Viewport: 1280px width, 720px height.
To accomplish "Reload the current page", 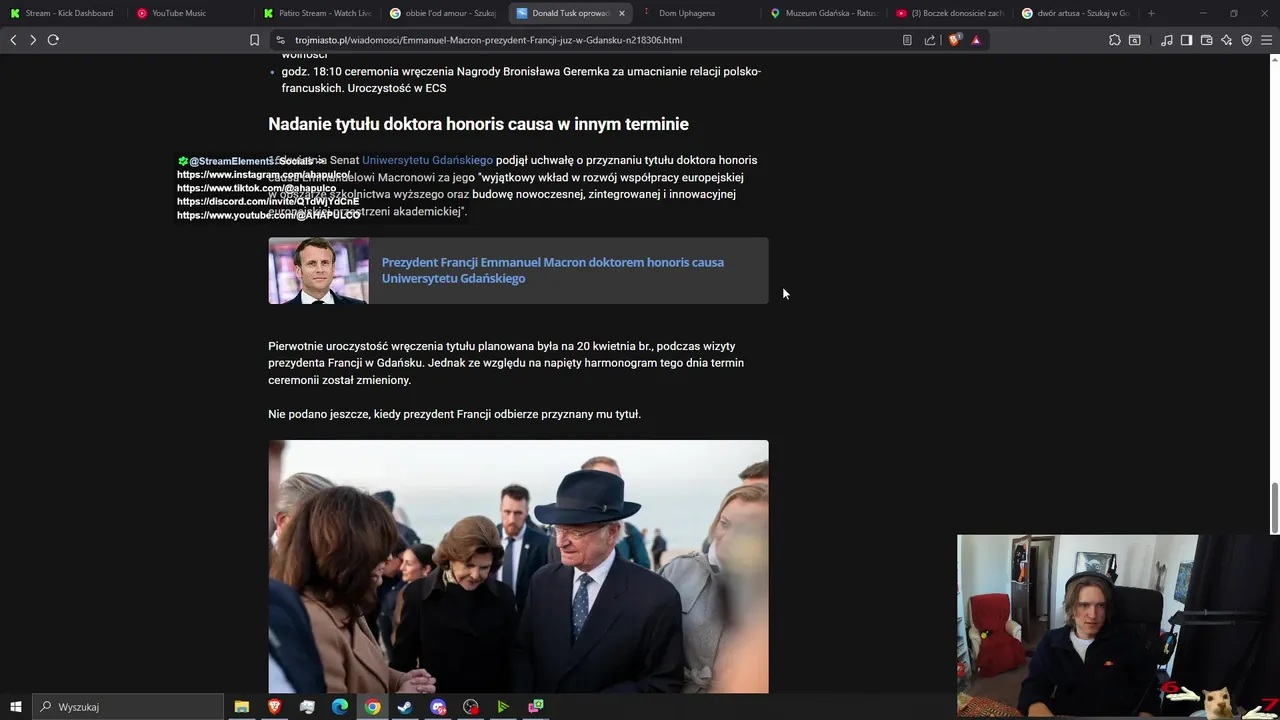I will pos(53,40).
